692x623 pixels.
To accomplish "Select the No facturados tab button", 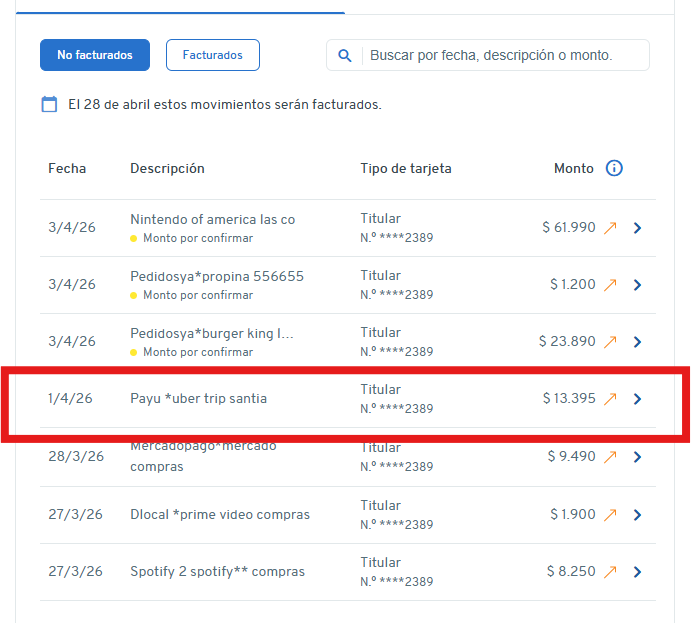I will click(95, 55).
